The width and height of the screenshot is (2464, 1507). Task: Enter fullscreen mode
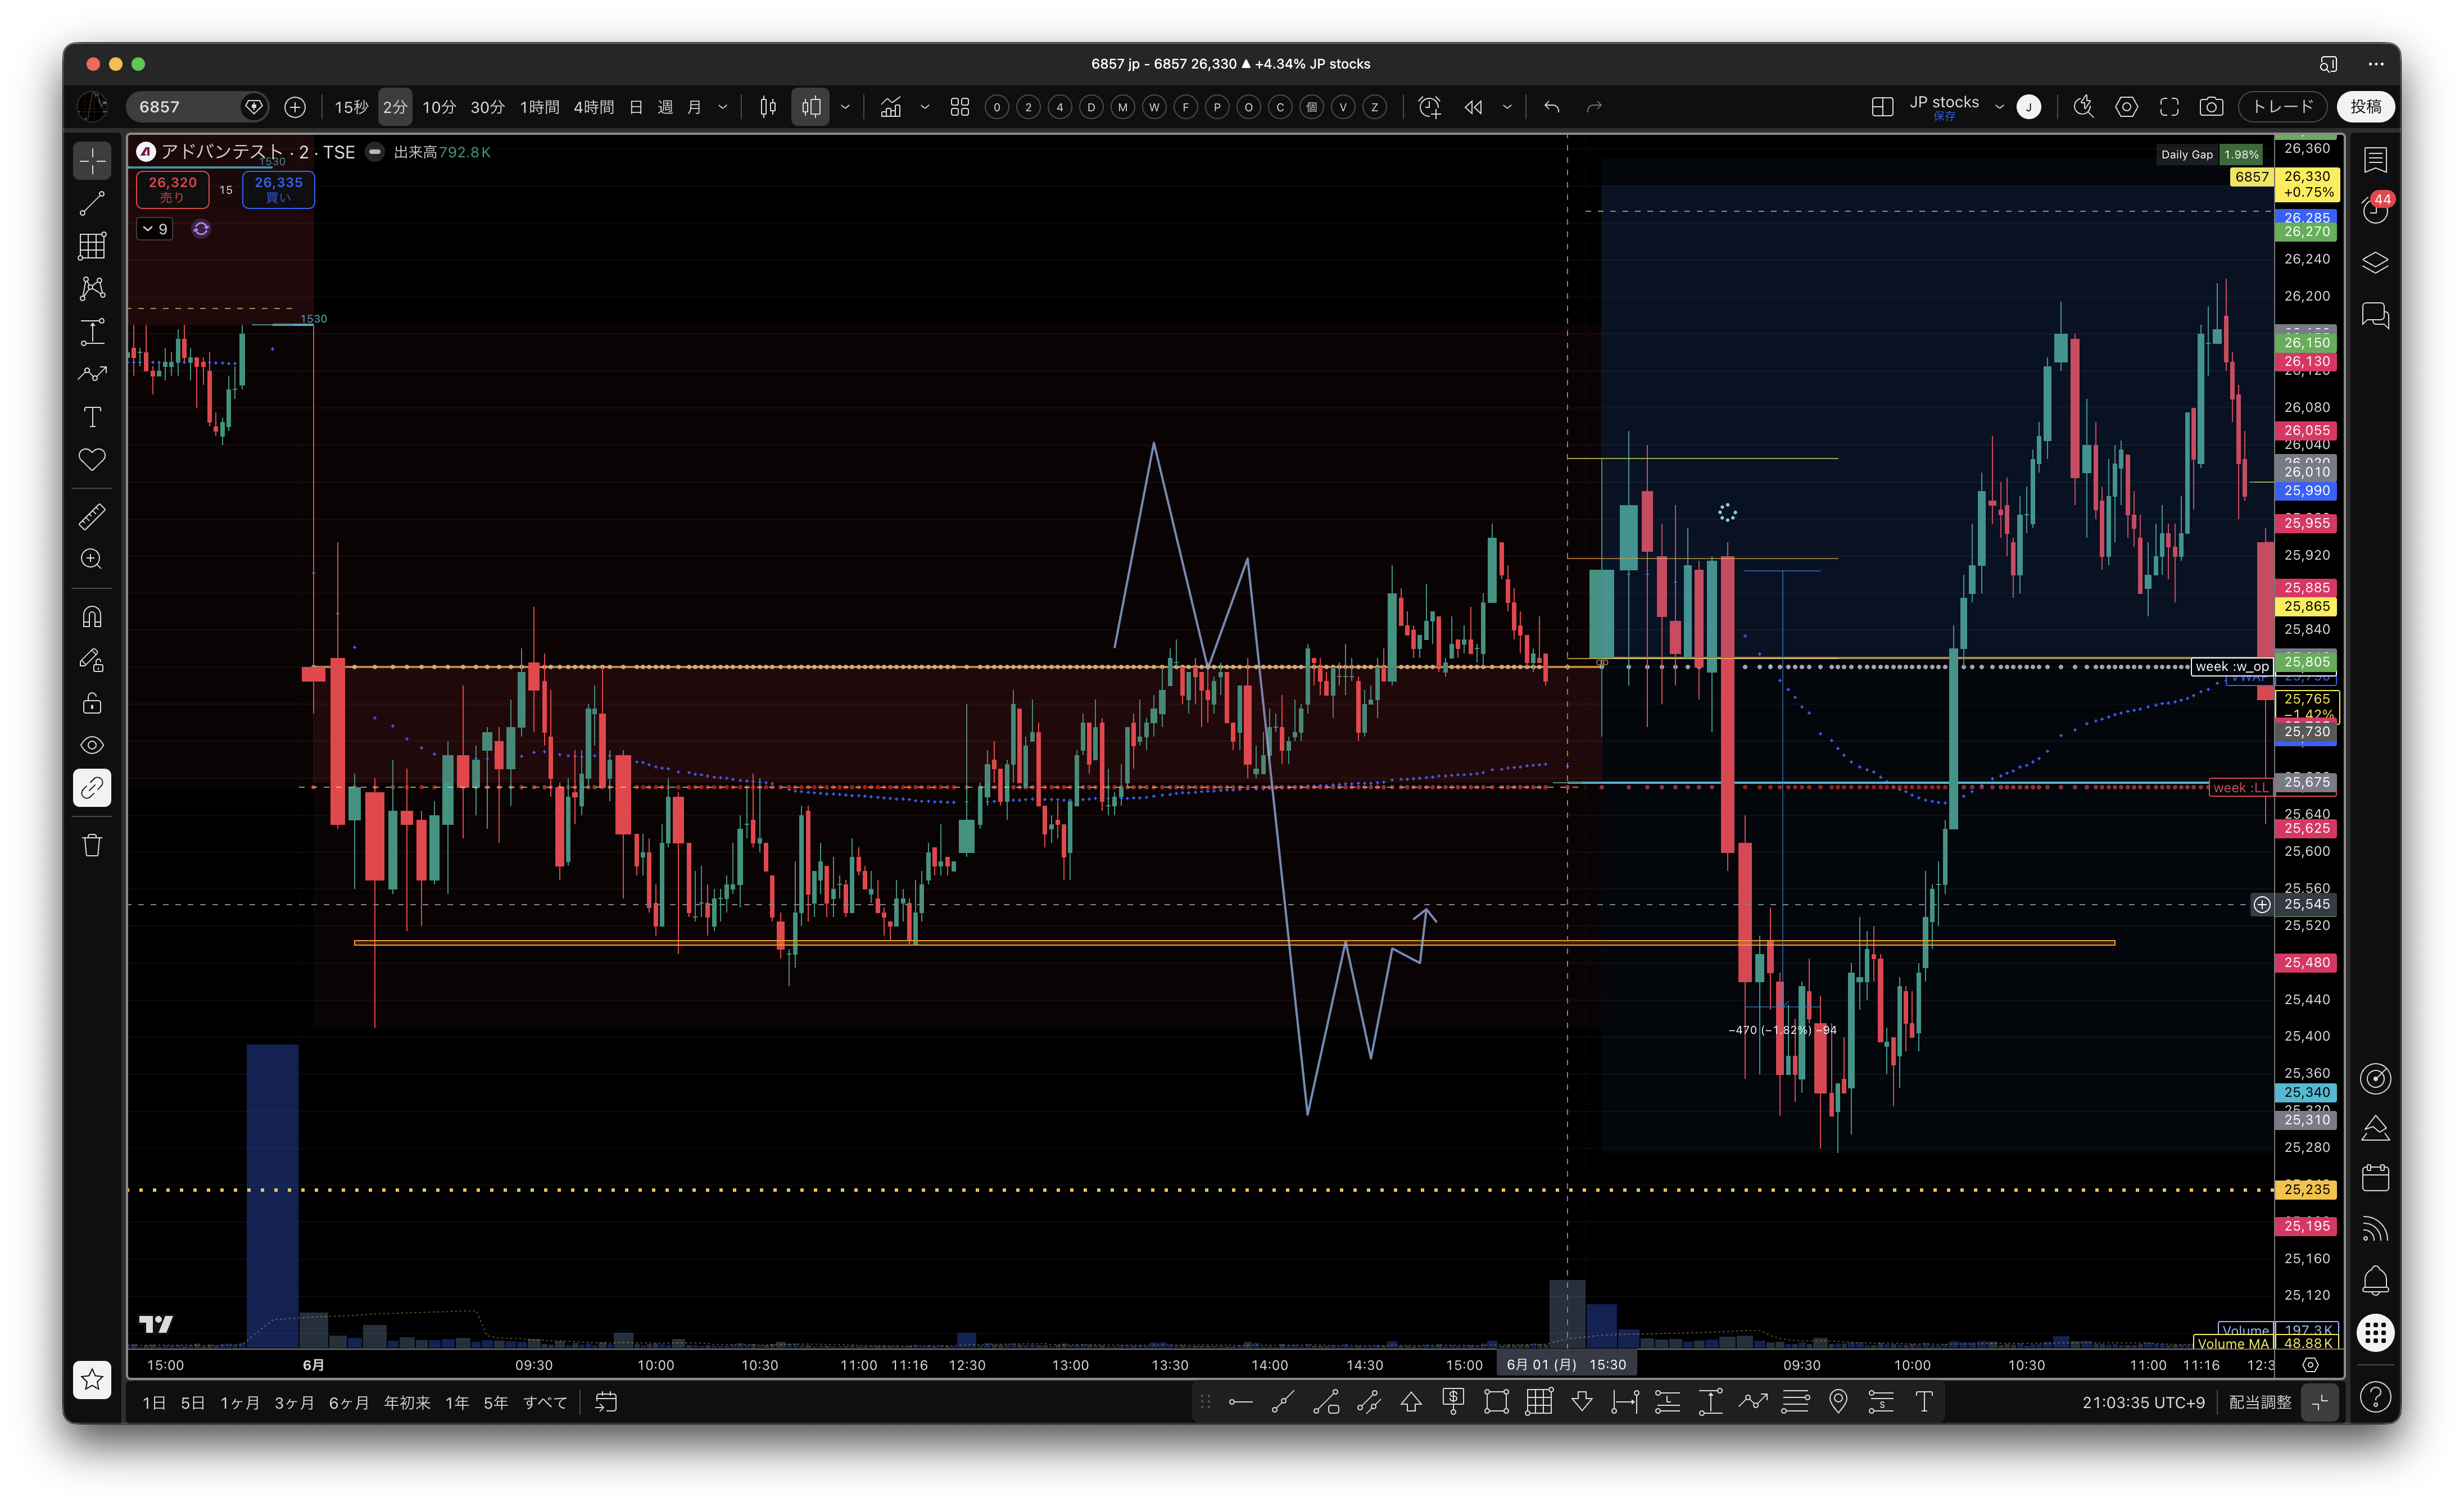pos(2169,107)
